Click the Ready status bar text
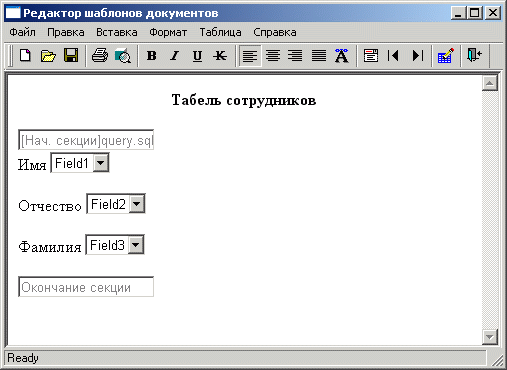The height and width of the screenshot is (370, 507). tap(23, 358)
